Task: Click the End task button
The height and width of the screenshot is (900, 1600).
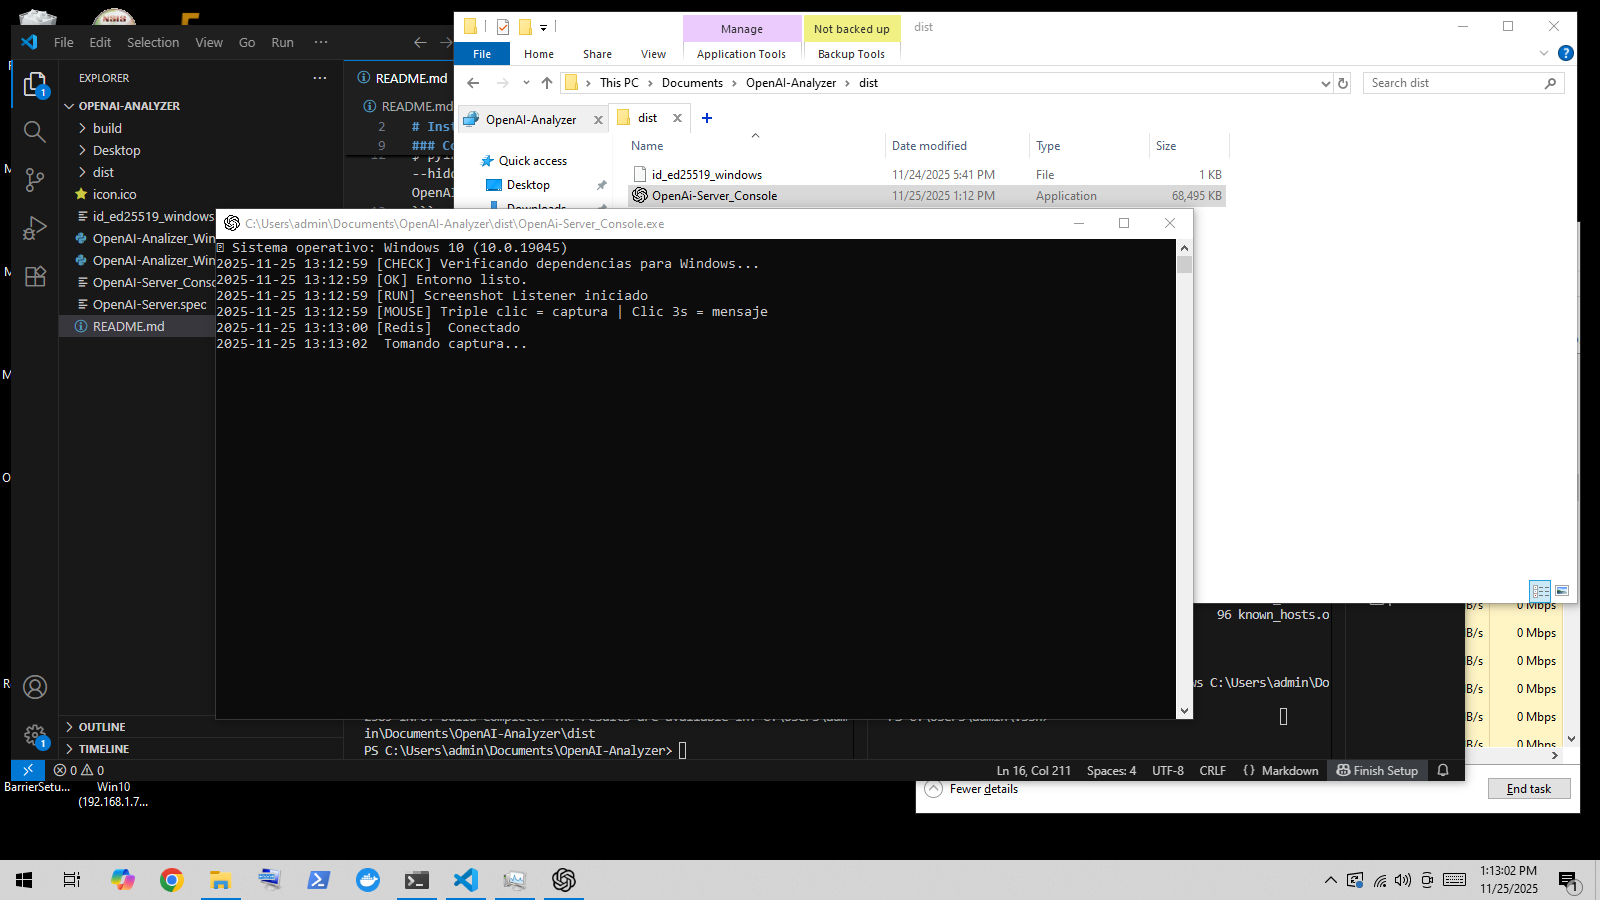Action: click(x=1528, y=789)
